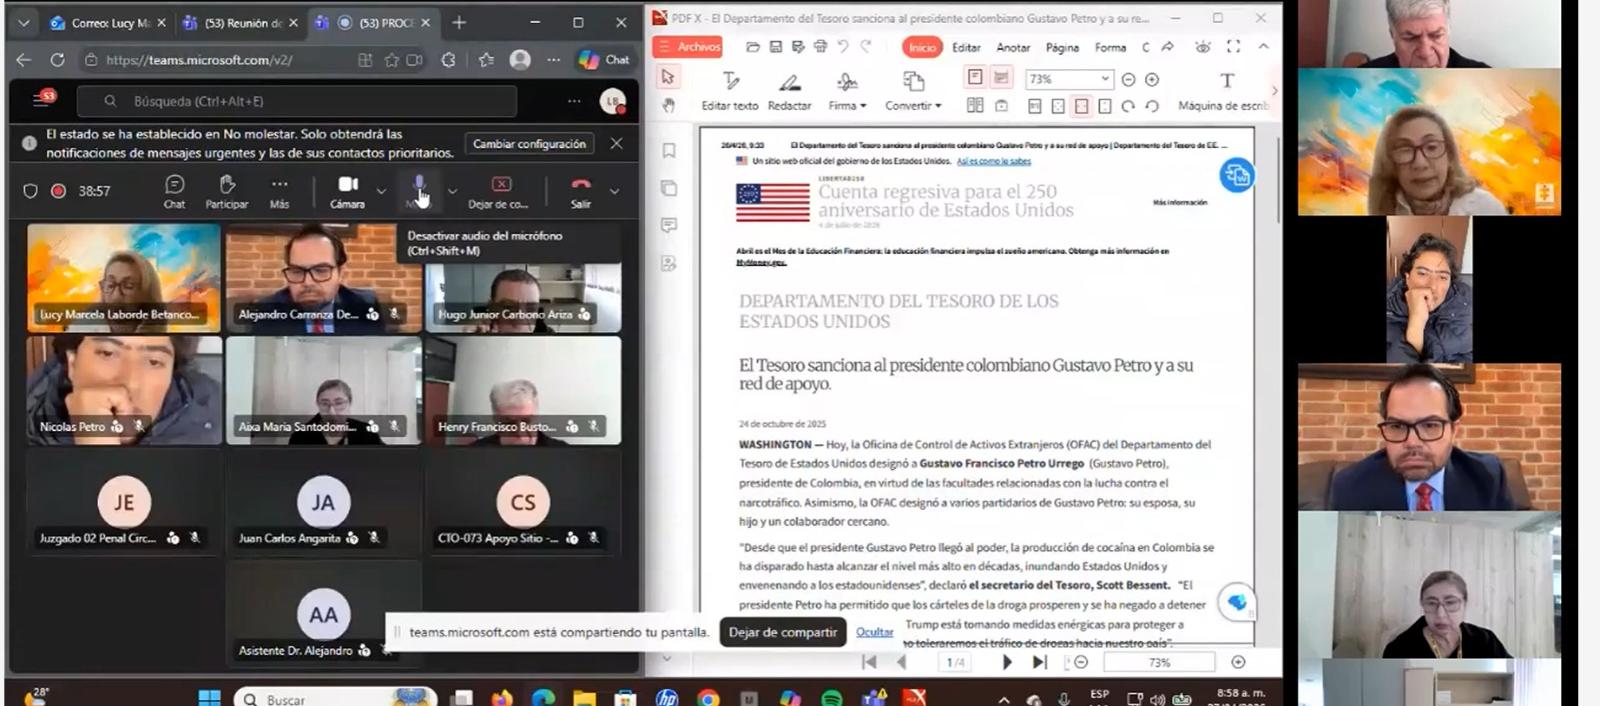Select the Editar texto tool
The height and width of the screenshot is (706, 1600).
pos(730,90)
